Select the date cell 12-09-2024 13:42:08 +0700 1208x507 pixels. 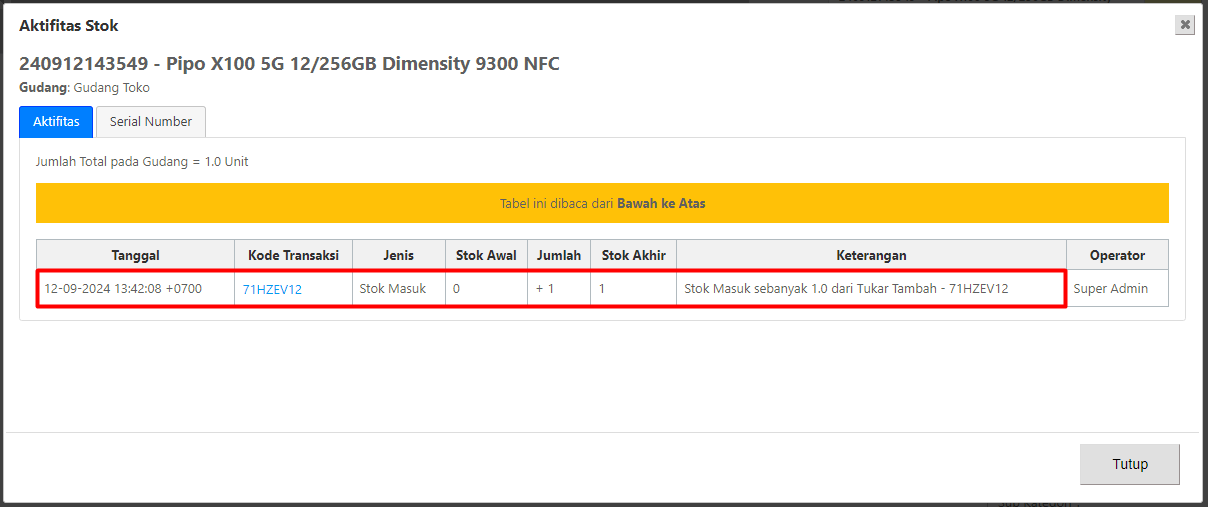(x=136, y=289)
